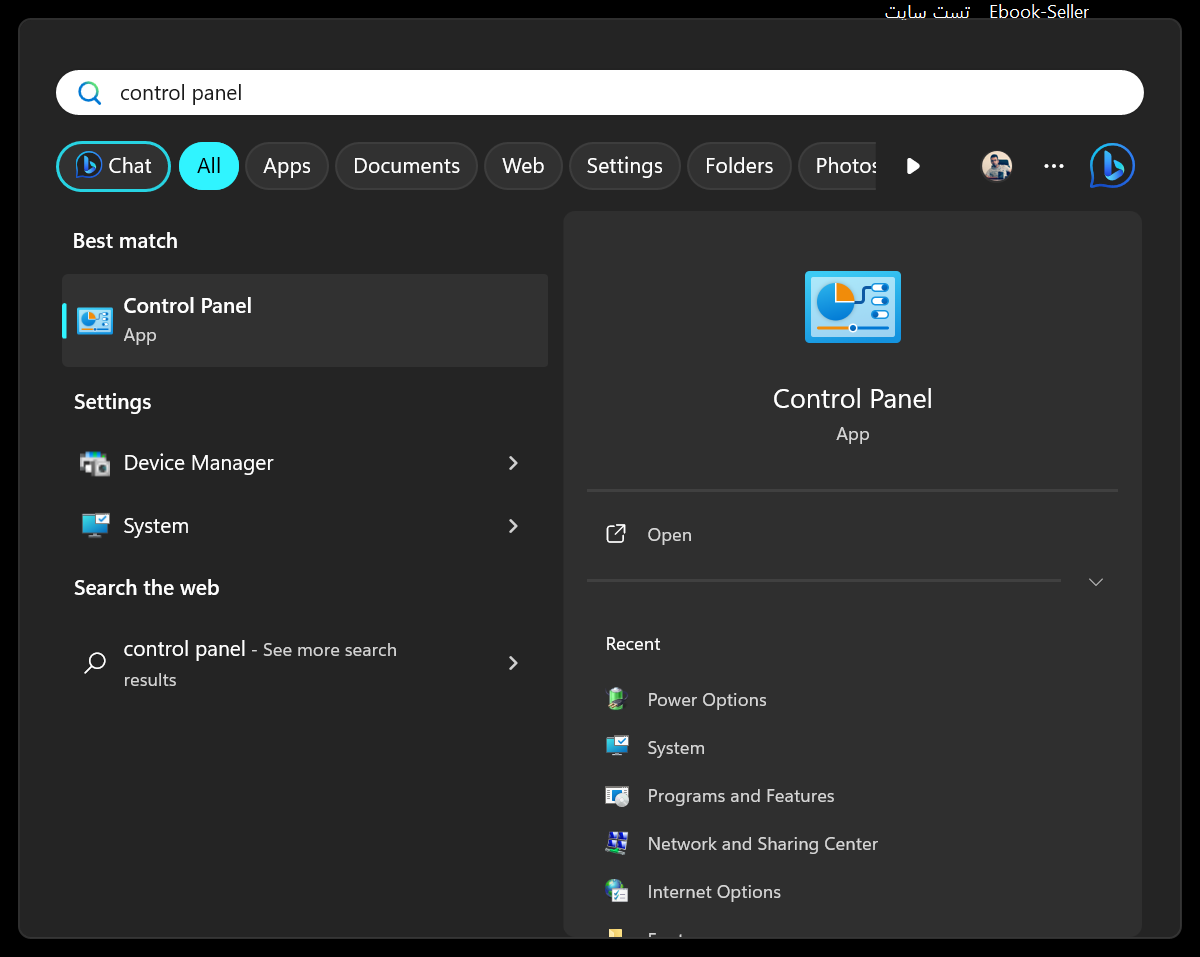Click the System settings icon on left
The height and width of the screenshot is (957, 1200).
click(95, 526)
